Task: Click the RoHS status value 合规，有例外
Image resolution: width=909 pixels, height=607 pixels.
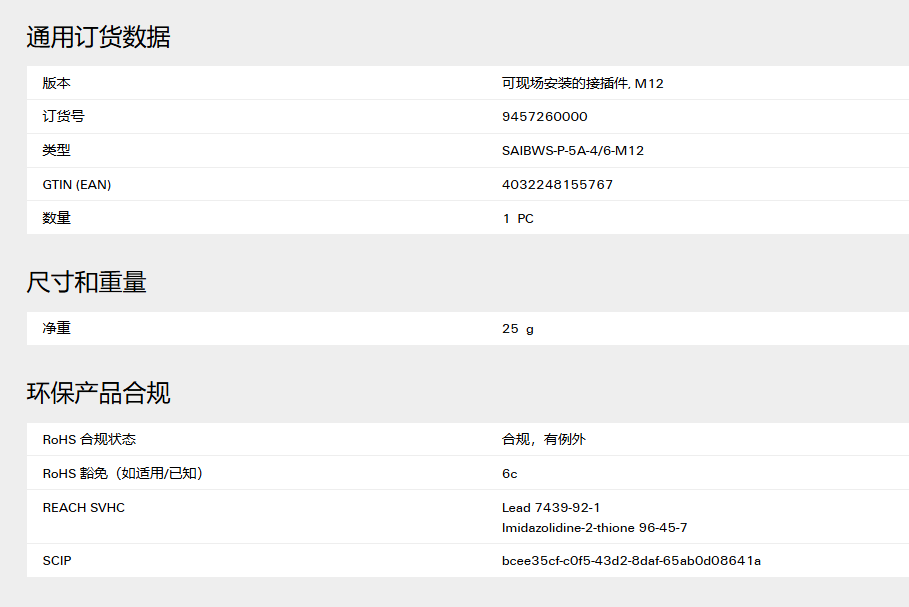Action: coord(544,439)
